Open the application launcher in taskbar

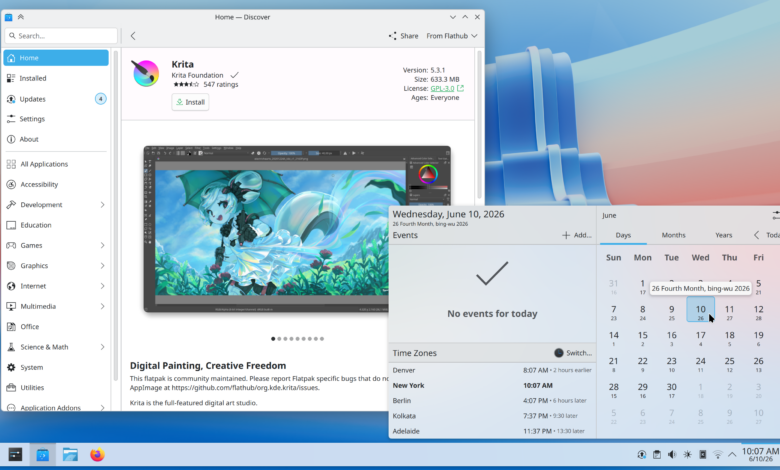(15, 455)
